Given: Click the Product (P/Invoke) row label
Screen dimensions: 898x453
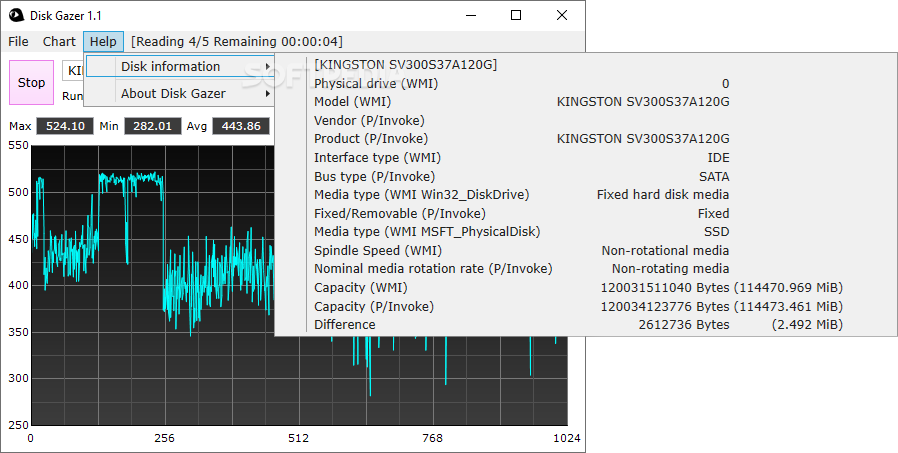Looking at the screenshot, I should 371,139.
